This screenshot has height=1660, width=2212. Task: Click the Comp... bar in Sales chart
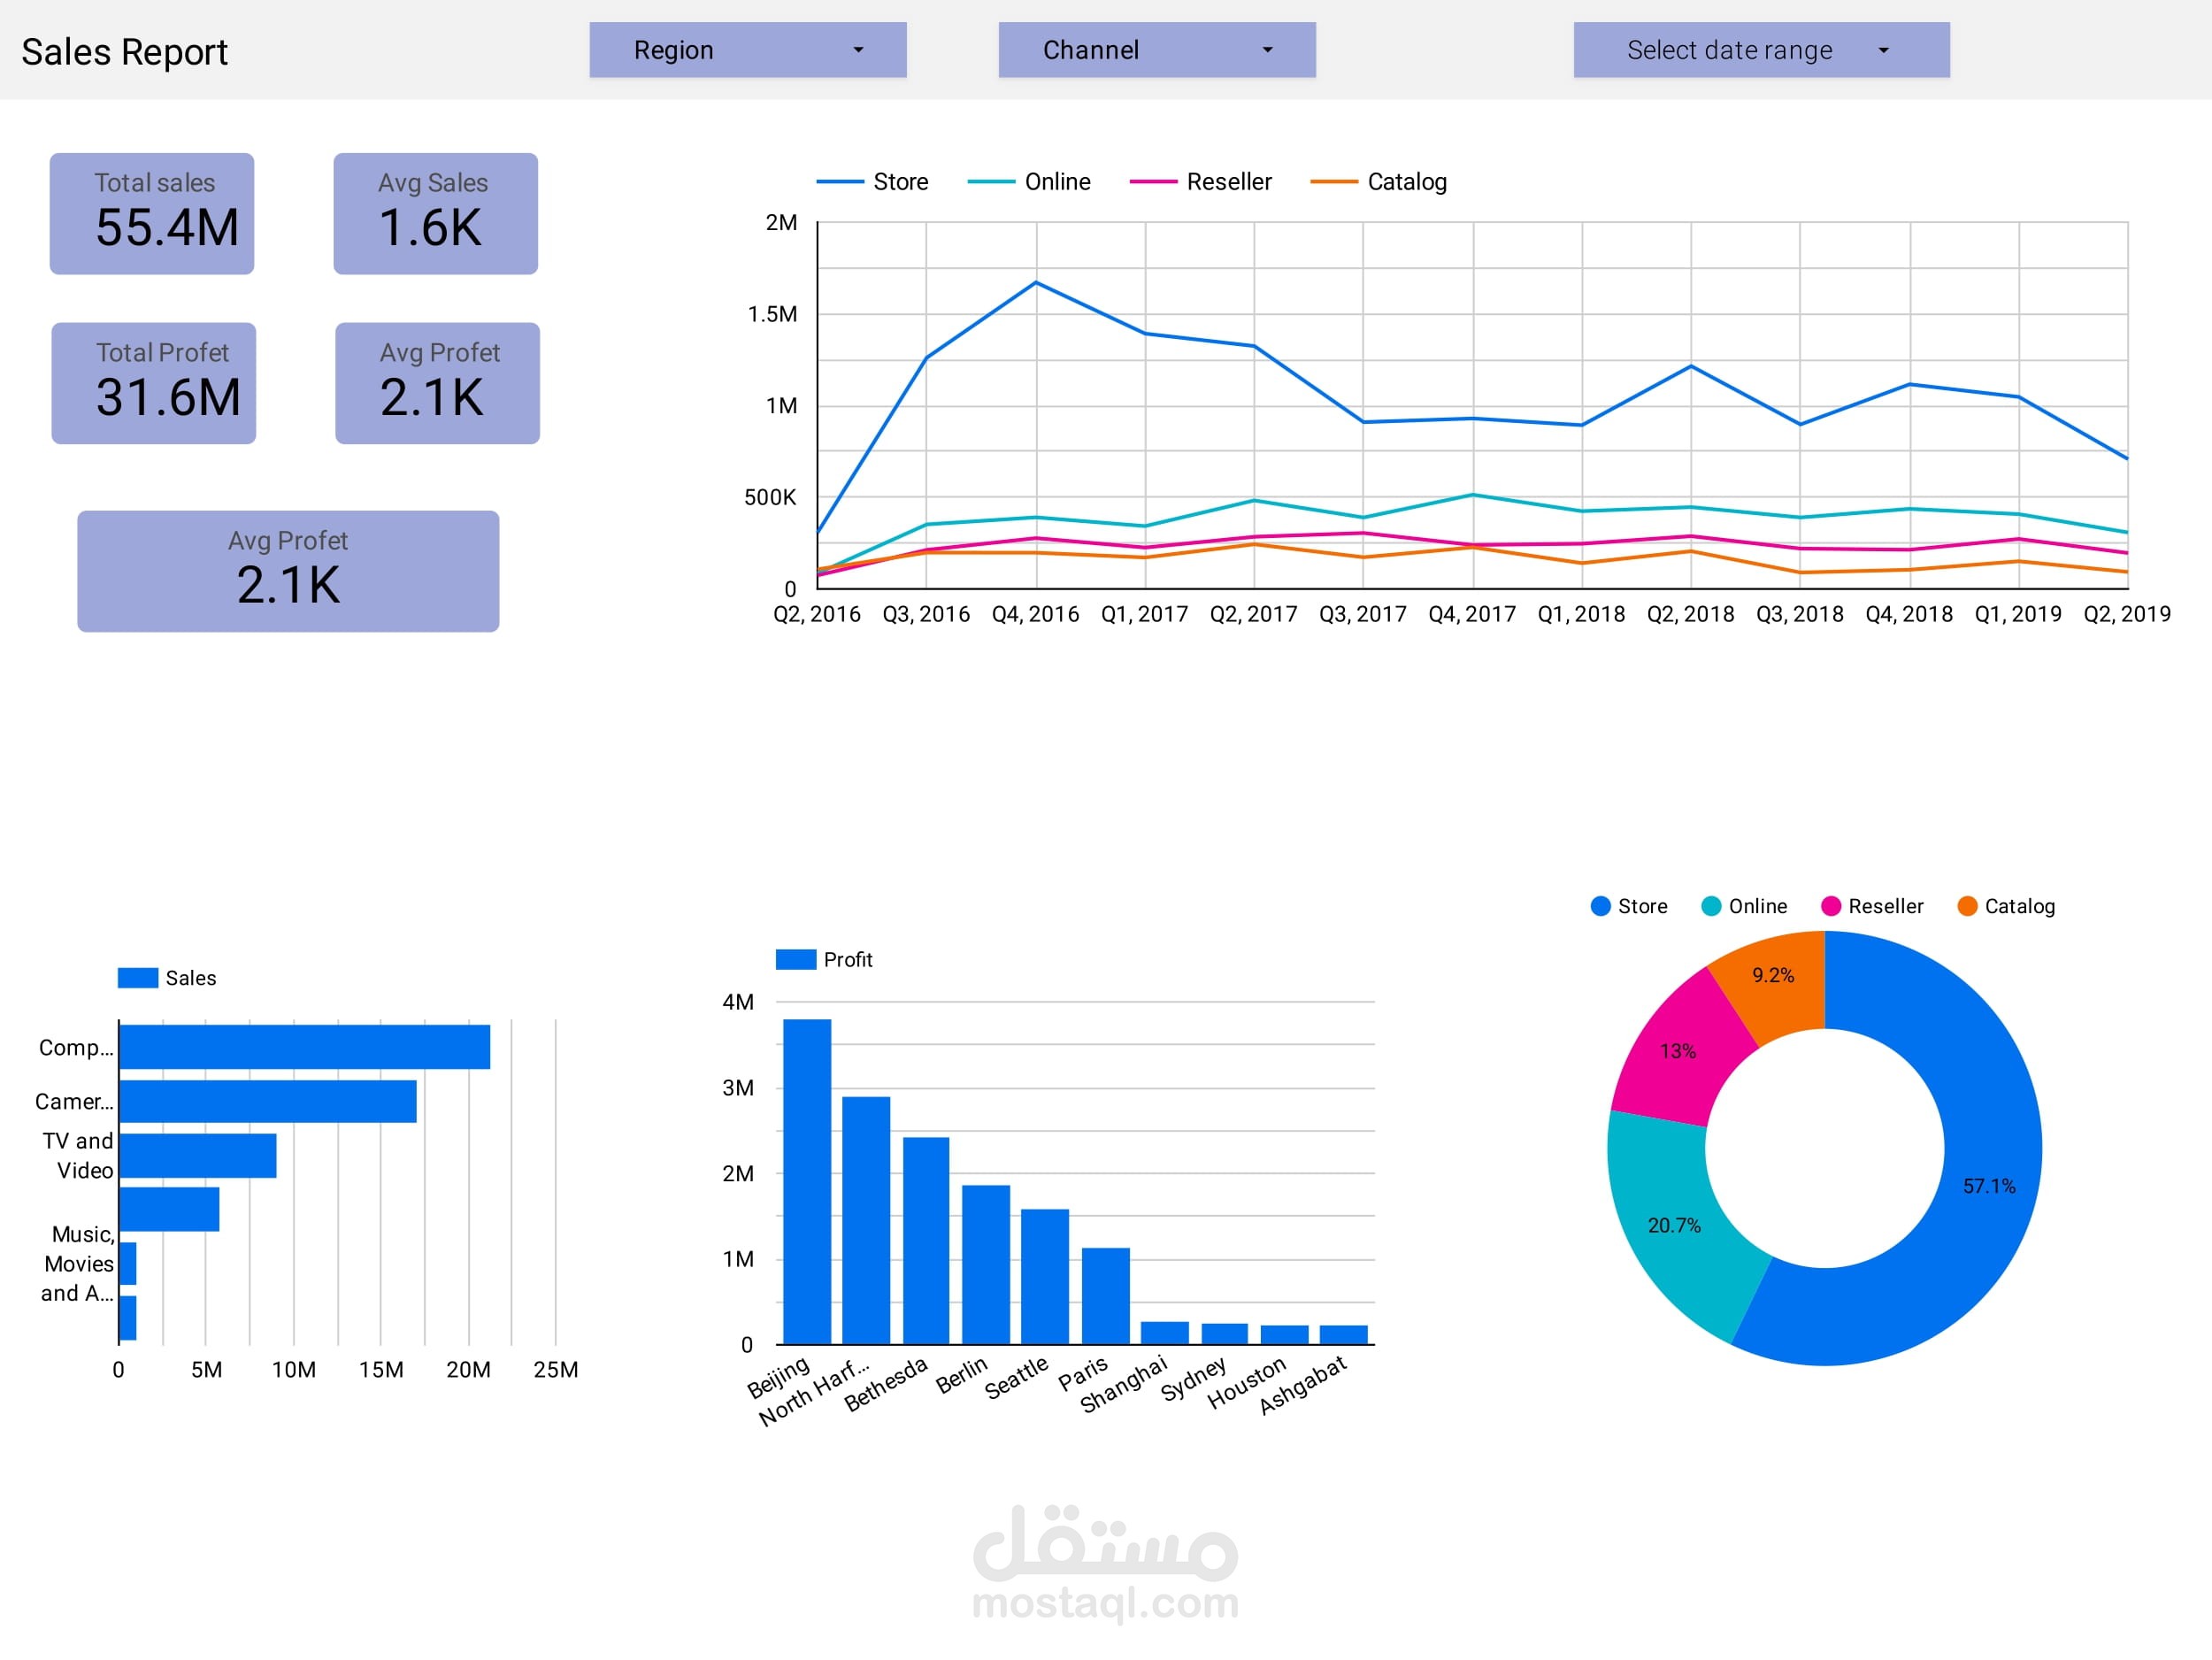pyautogui.click(x=304, y=1047)
